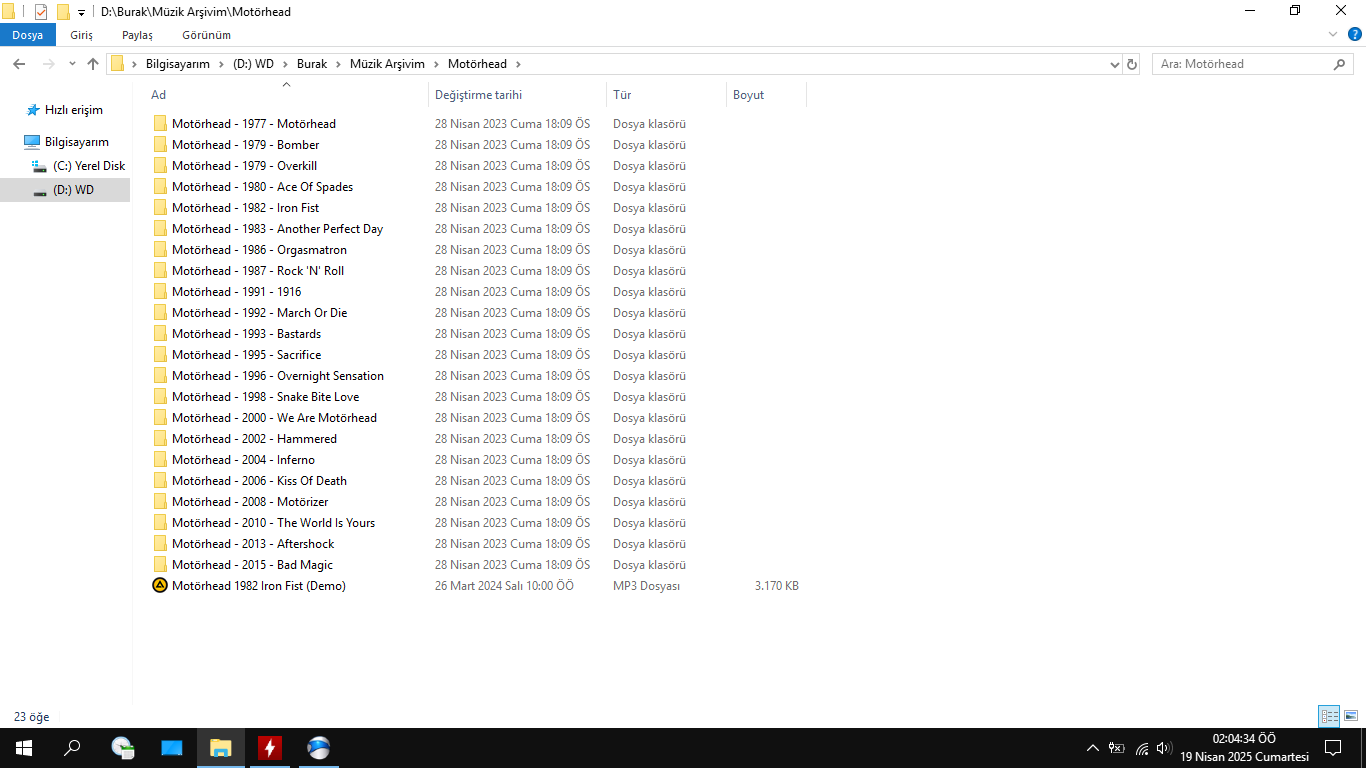Click the search magnifier icon

(1340, 64)
